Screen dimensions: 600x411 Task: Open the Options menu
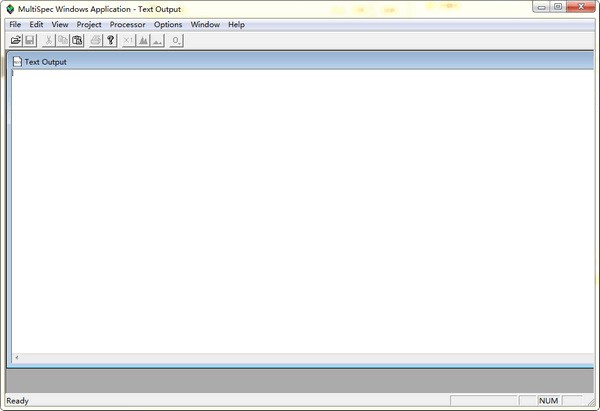click(168, 24)
